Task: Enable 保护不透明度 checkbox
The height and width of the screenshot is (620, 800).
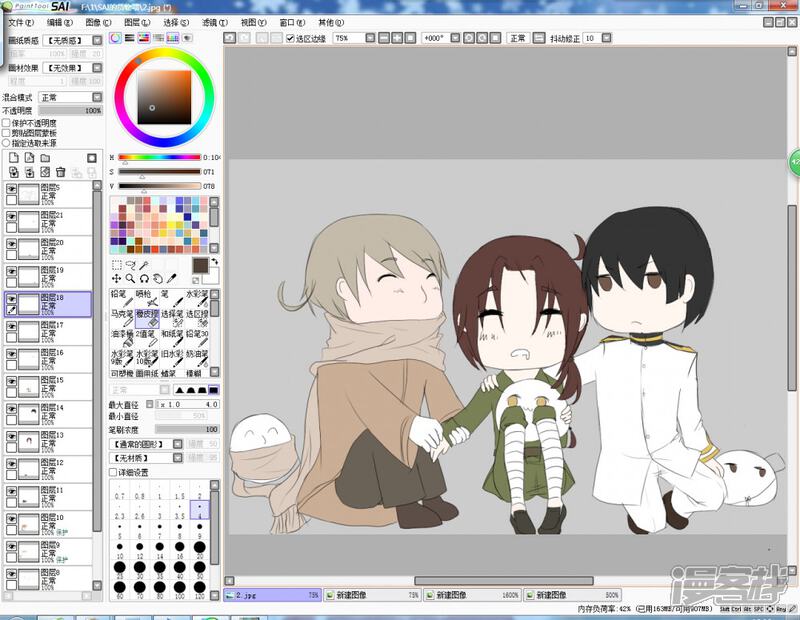Action: click(6, 122)
